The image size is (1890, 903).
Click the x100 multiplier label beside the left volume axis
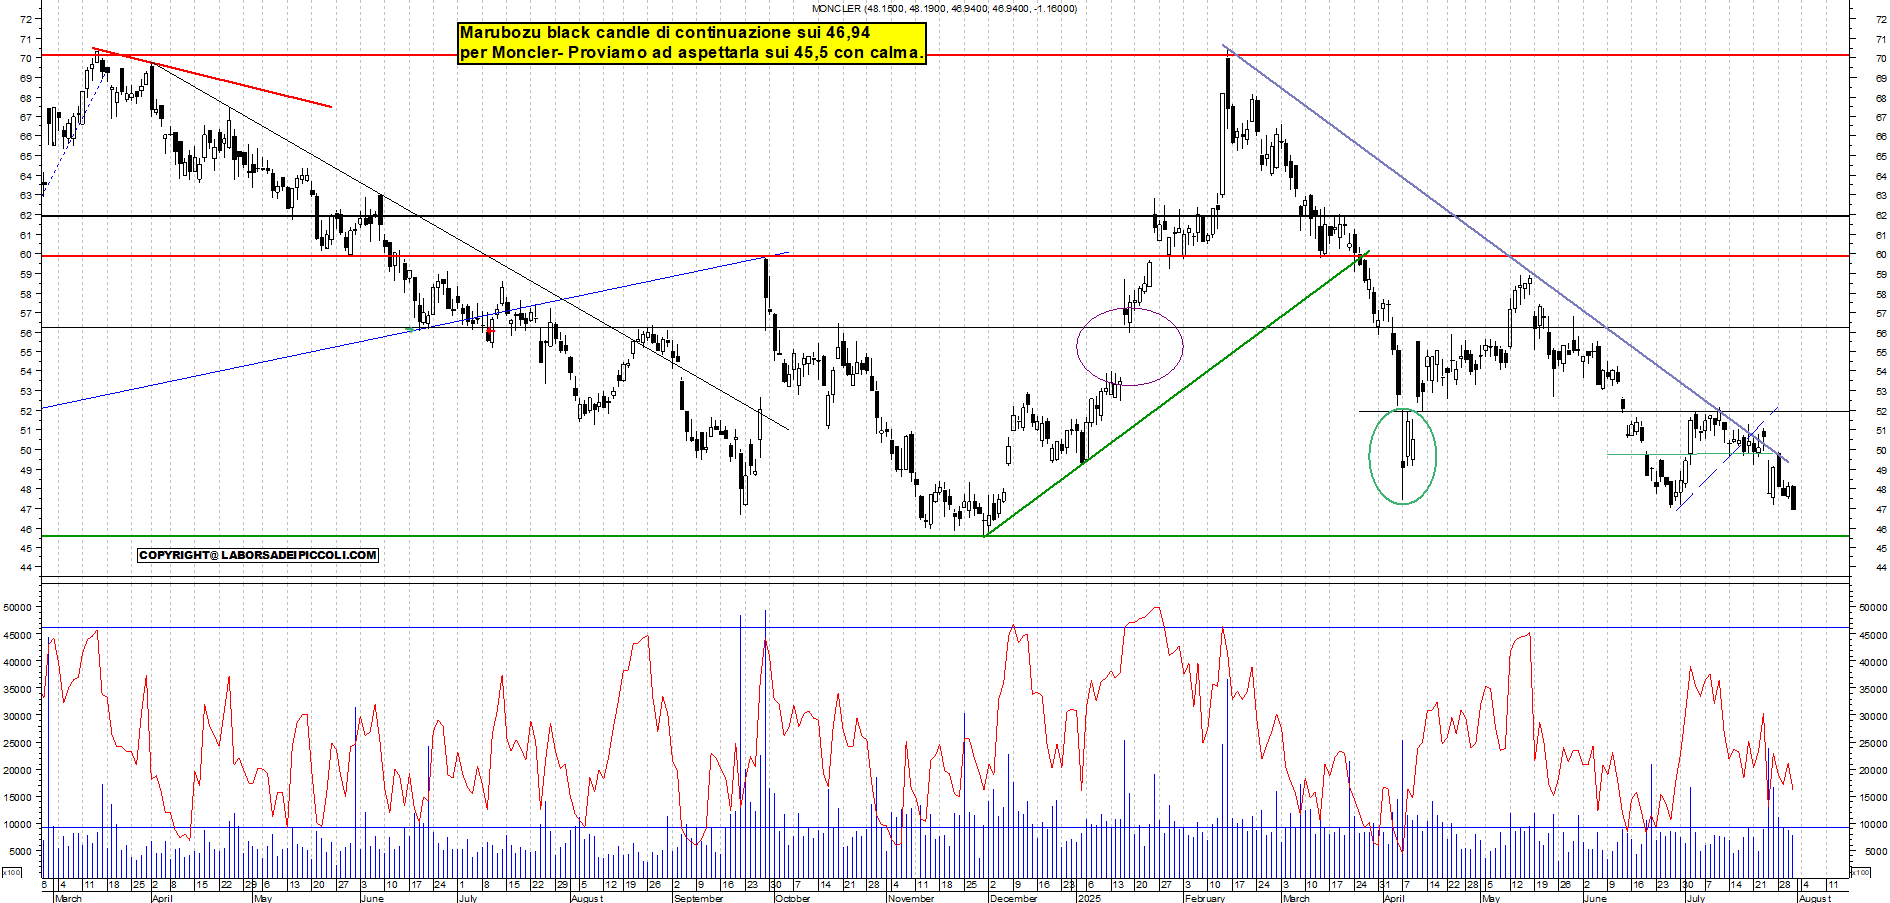coord(11,873)
